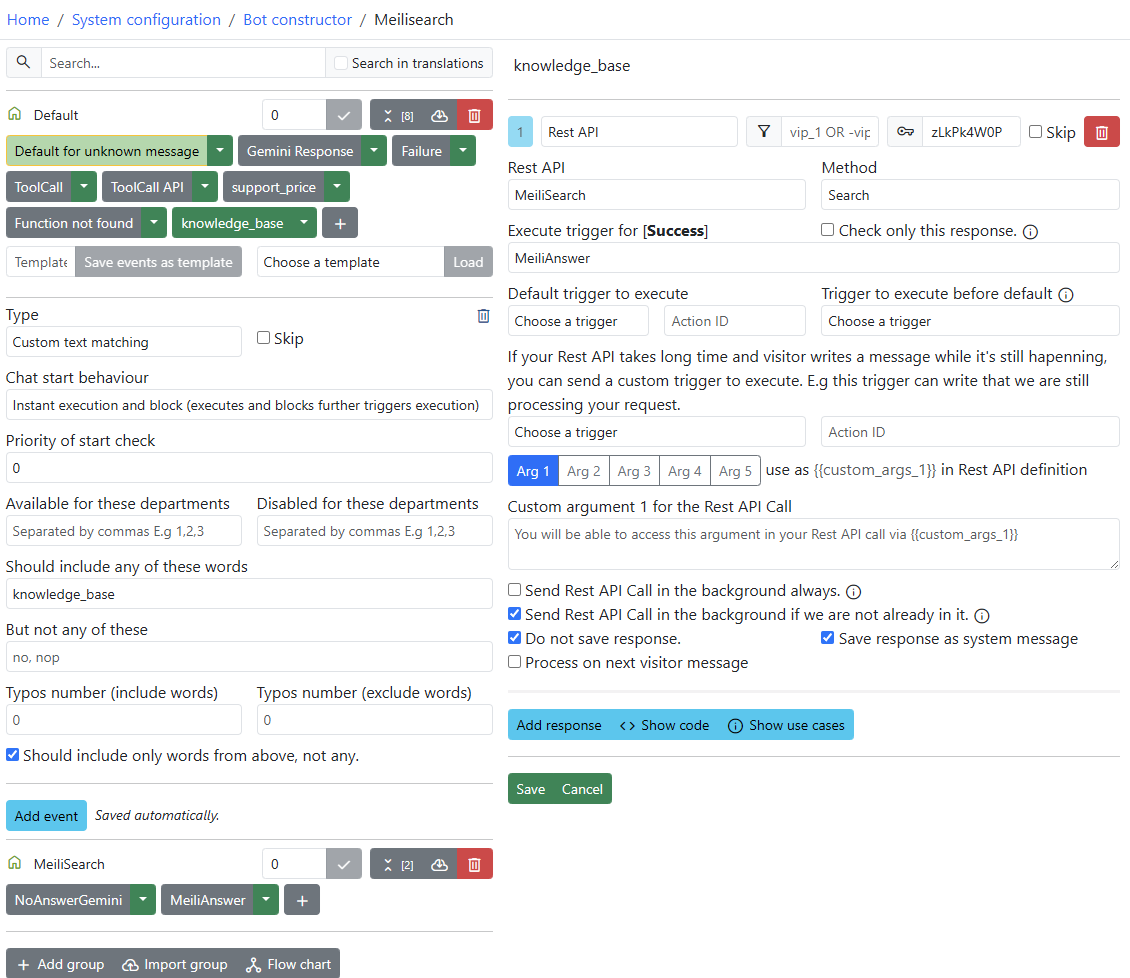This screenshot has width=1130, height=978.
Task: Open dropdown for ToolCall API trigger
Action: (205, 187)
